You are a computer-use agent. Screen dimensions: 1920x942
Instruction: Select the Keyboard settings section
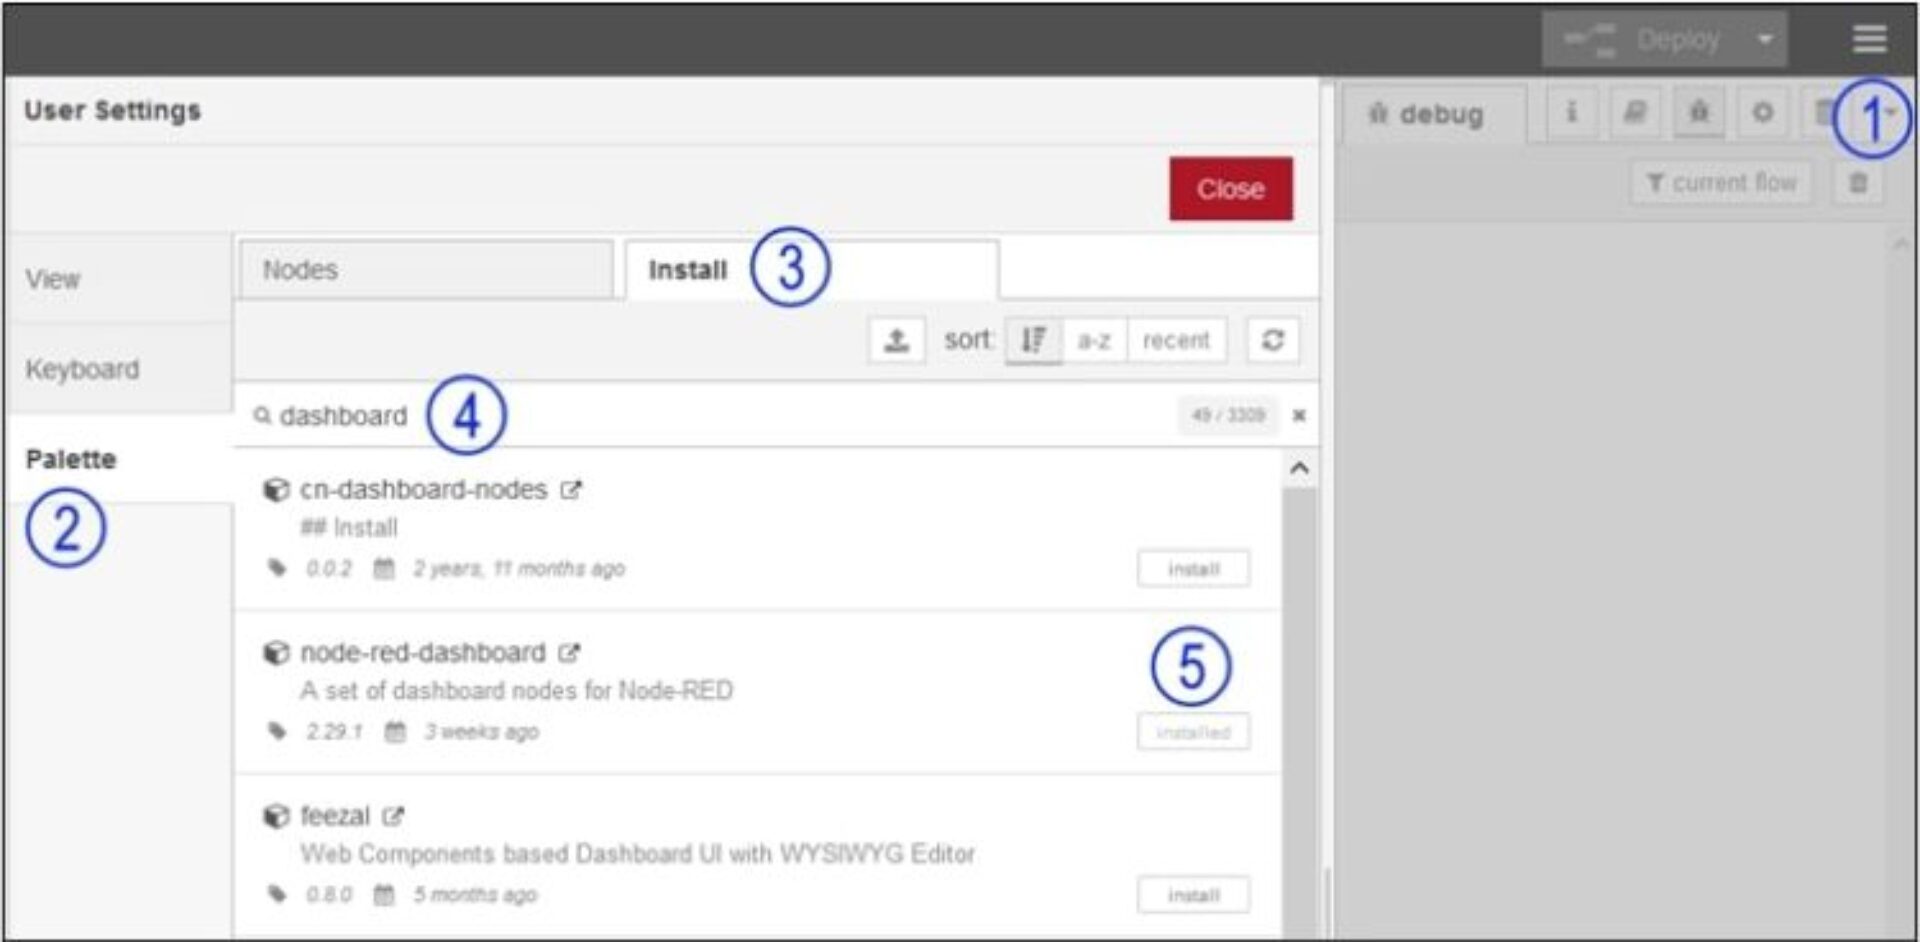point(82,369)
